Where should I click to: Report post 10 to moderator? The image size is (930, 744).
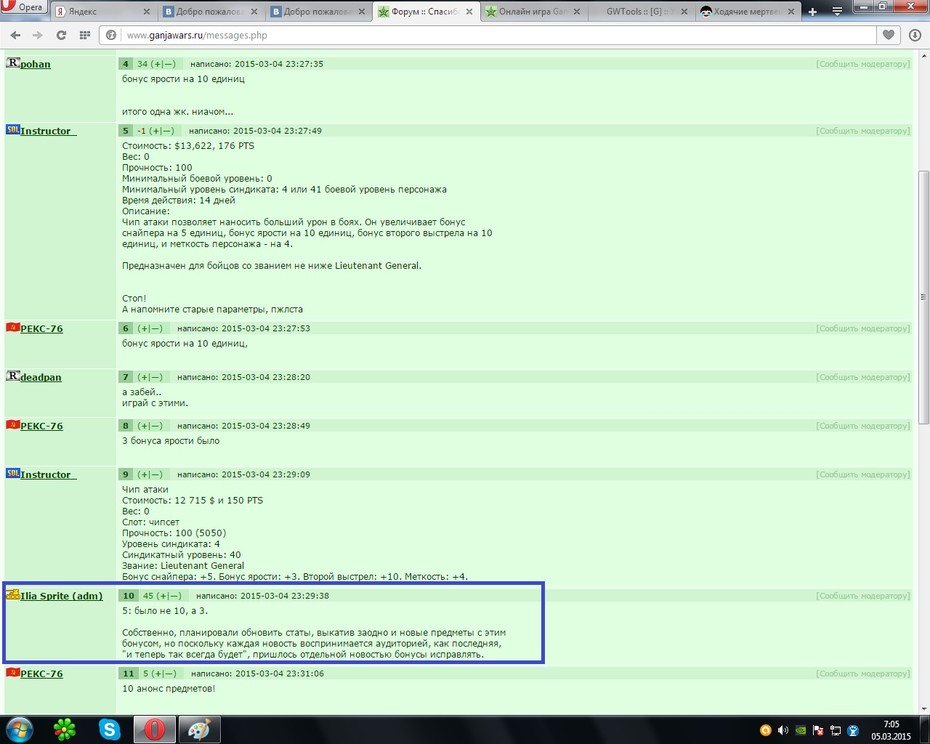[863, 596]
